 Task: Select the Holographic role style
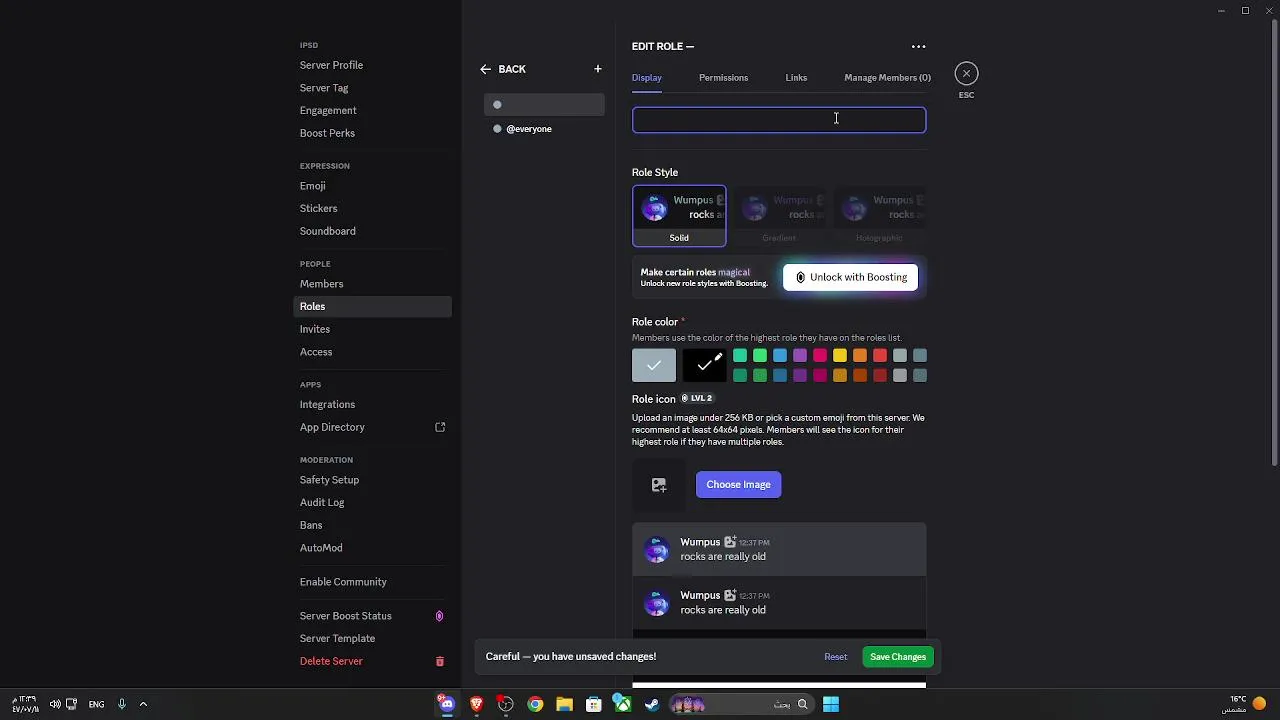pos(879,215)
